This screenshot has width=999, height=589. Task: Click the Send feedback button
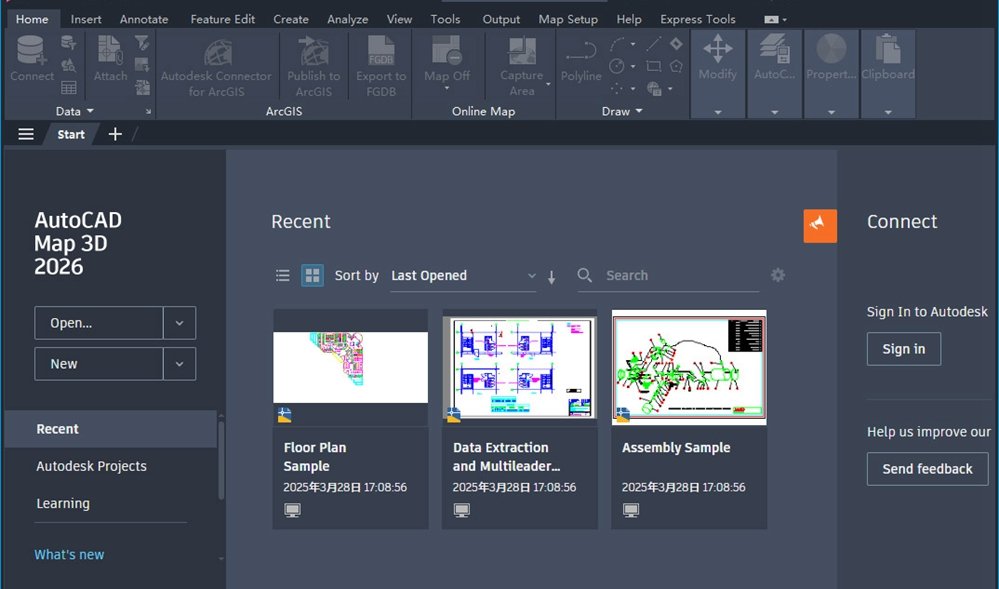click(x=927, y=469)
